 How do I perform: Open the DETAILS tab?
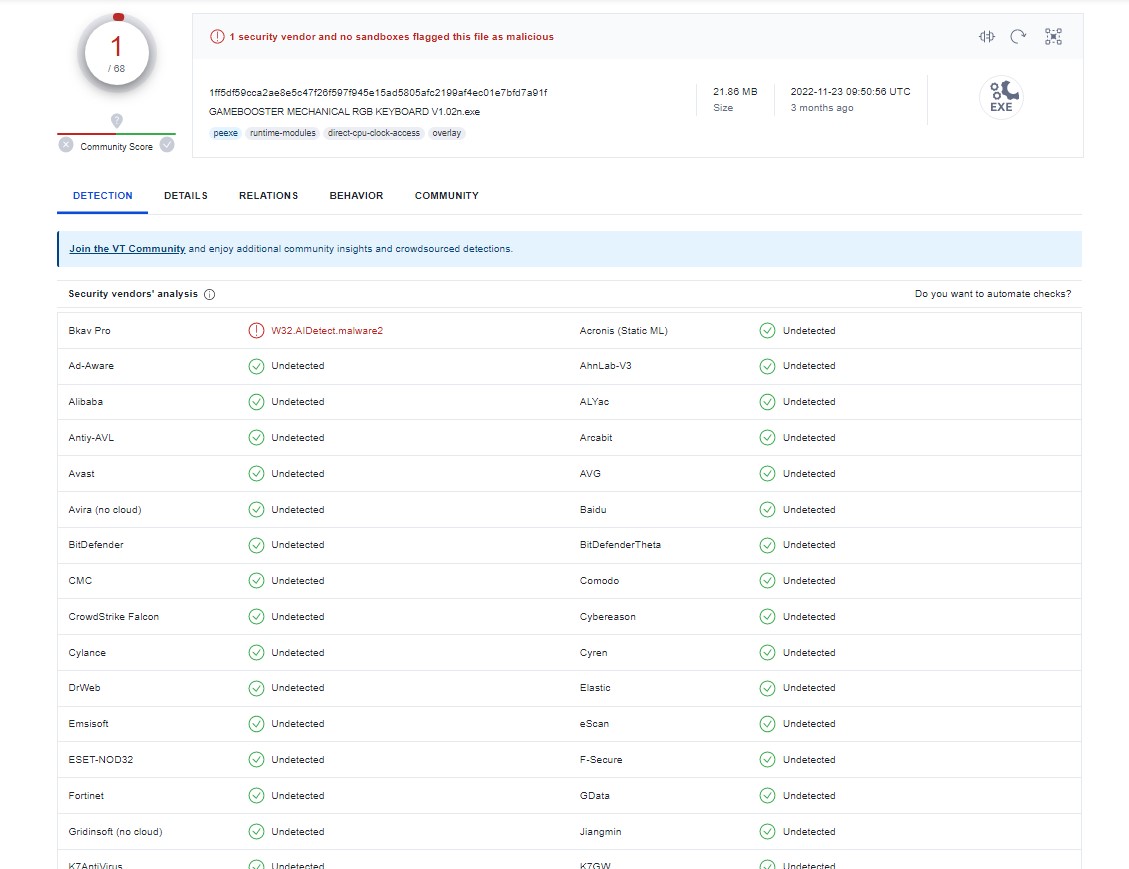tap(186, 196)
